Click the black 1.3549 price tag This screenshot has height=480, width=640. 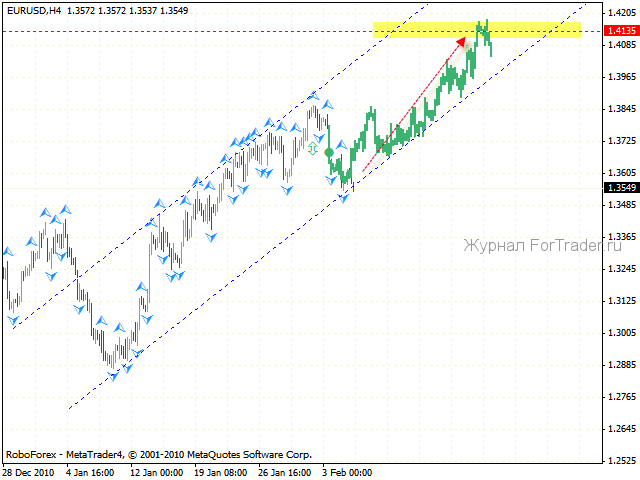617,187
